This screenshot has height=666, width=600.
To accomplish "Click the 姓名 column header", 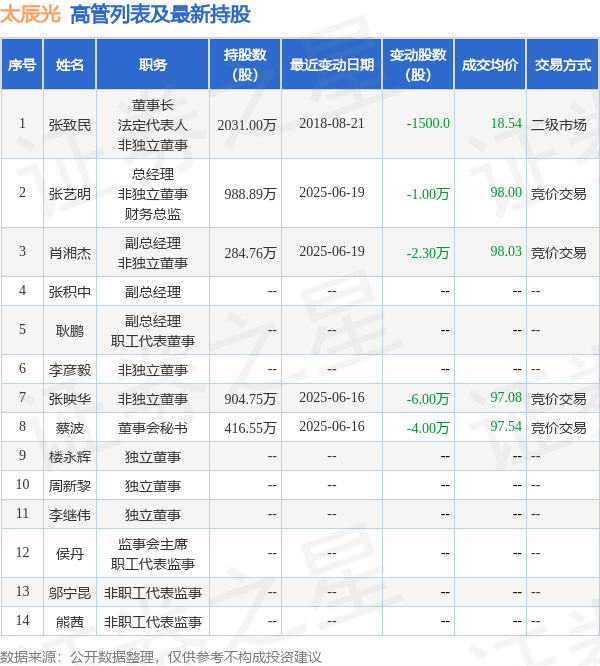I will pos(70,65).
